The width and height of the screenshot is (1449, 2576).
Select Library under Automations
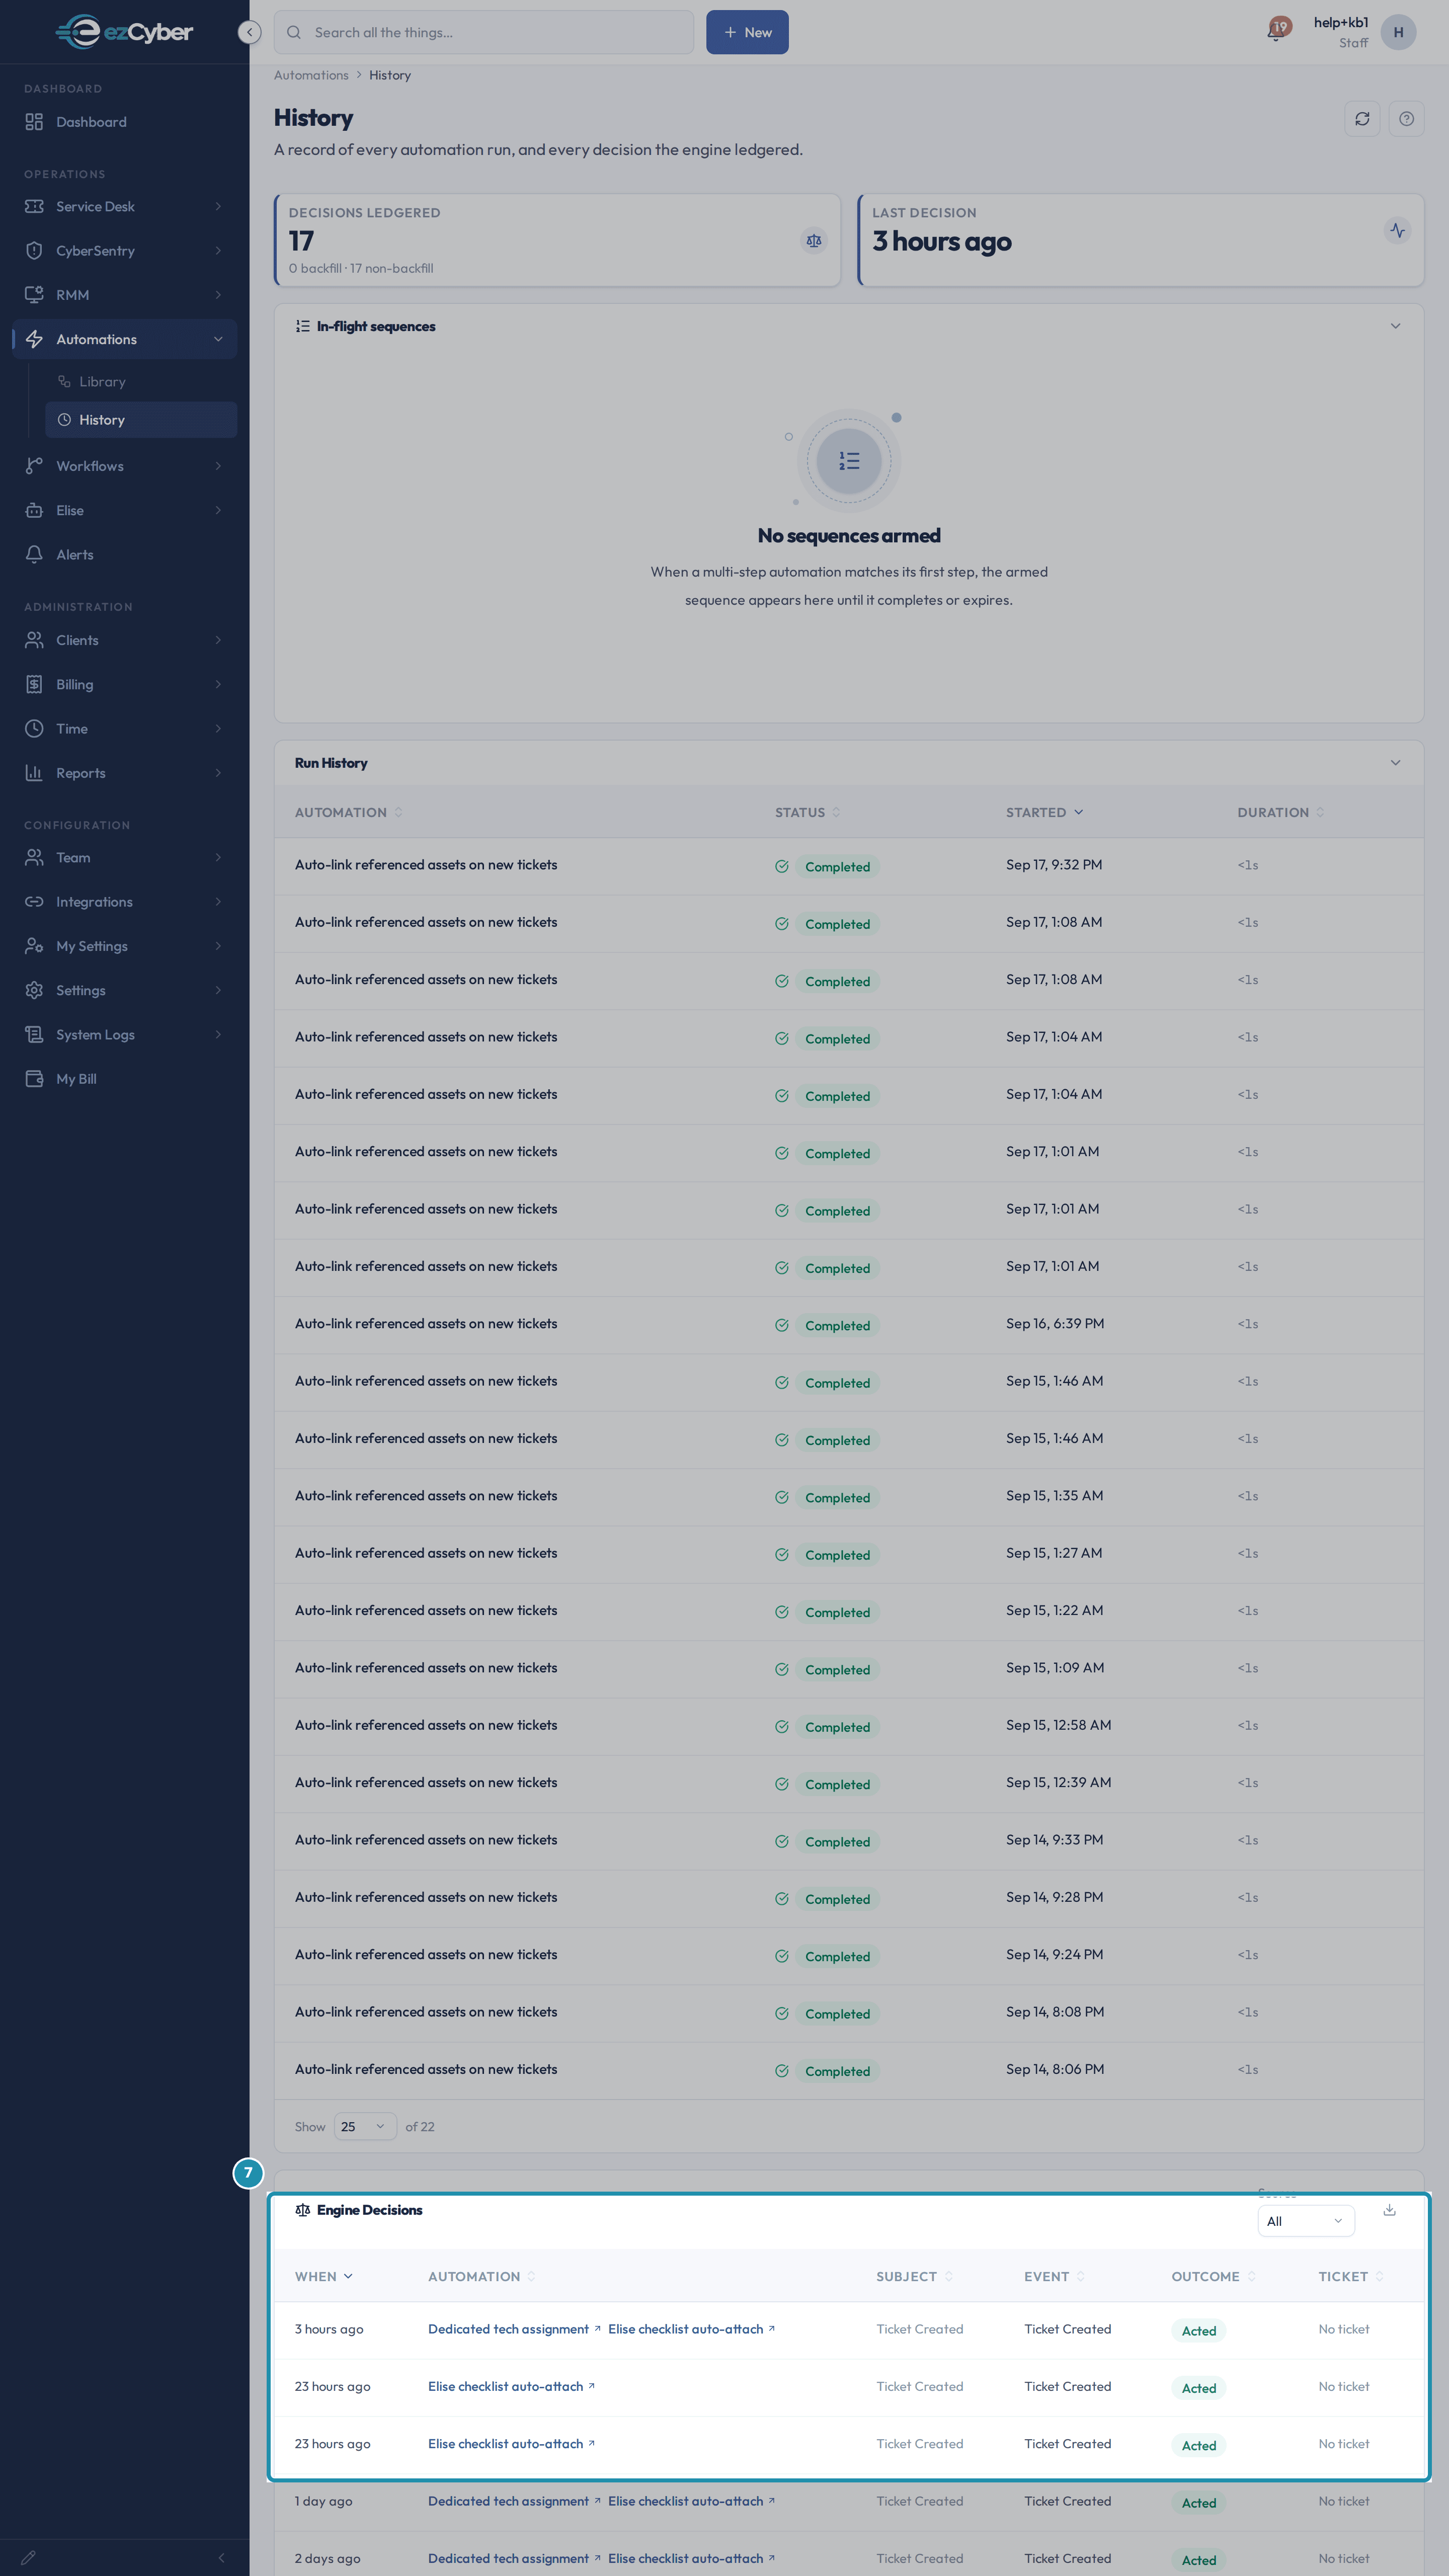click(x=141, y=382)
